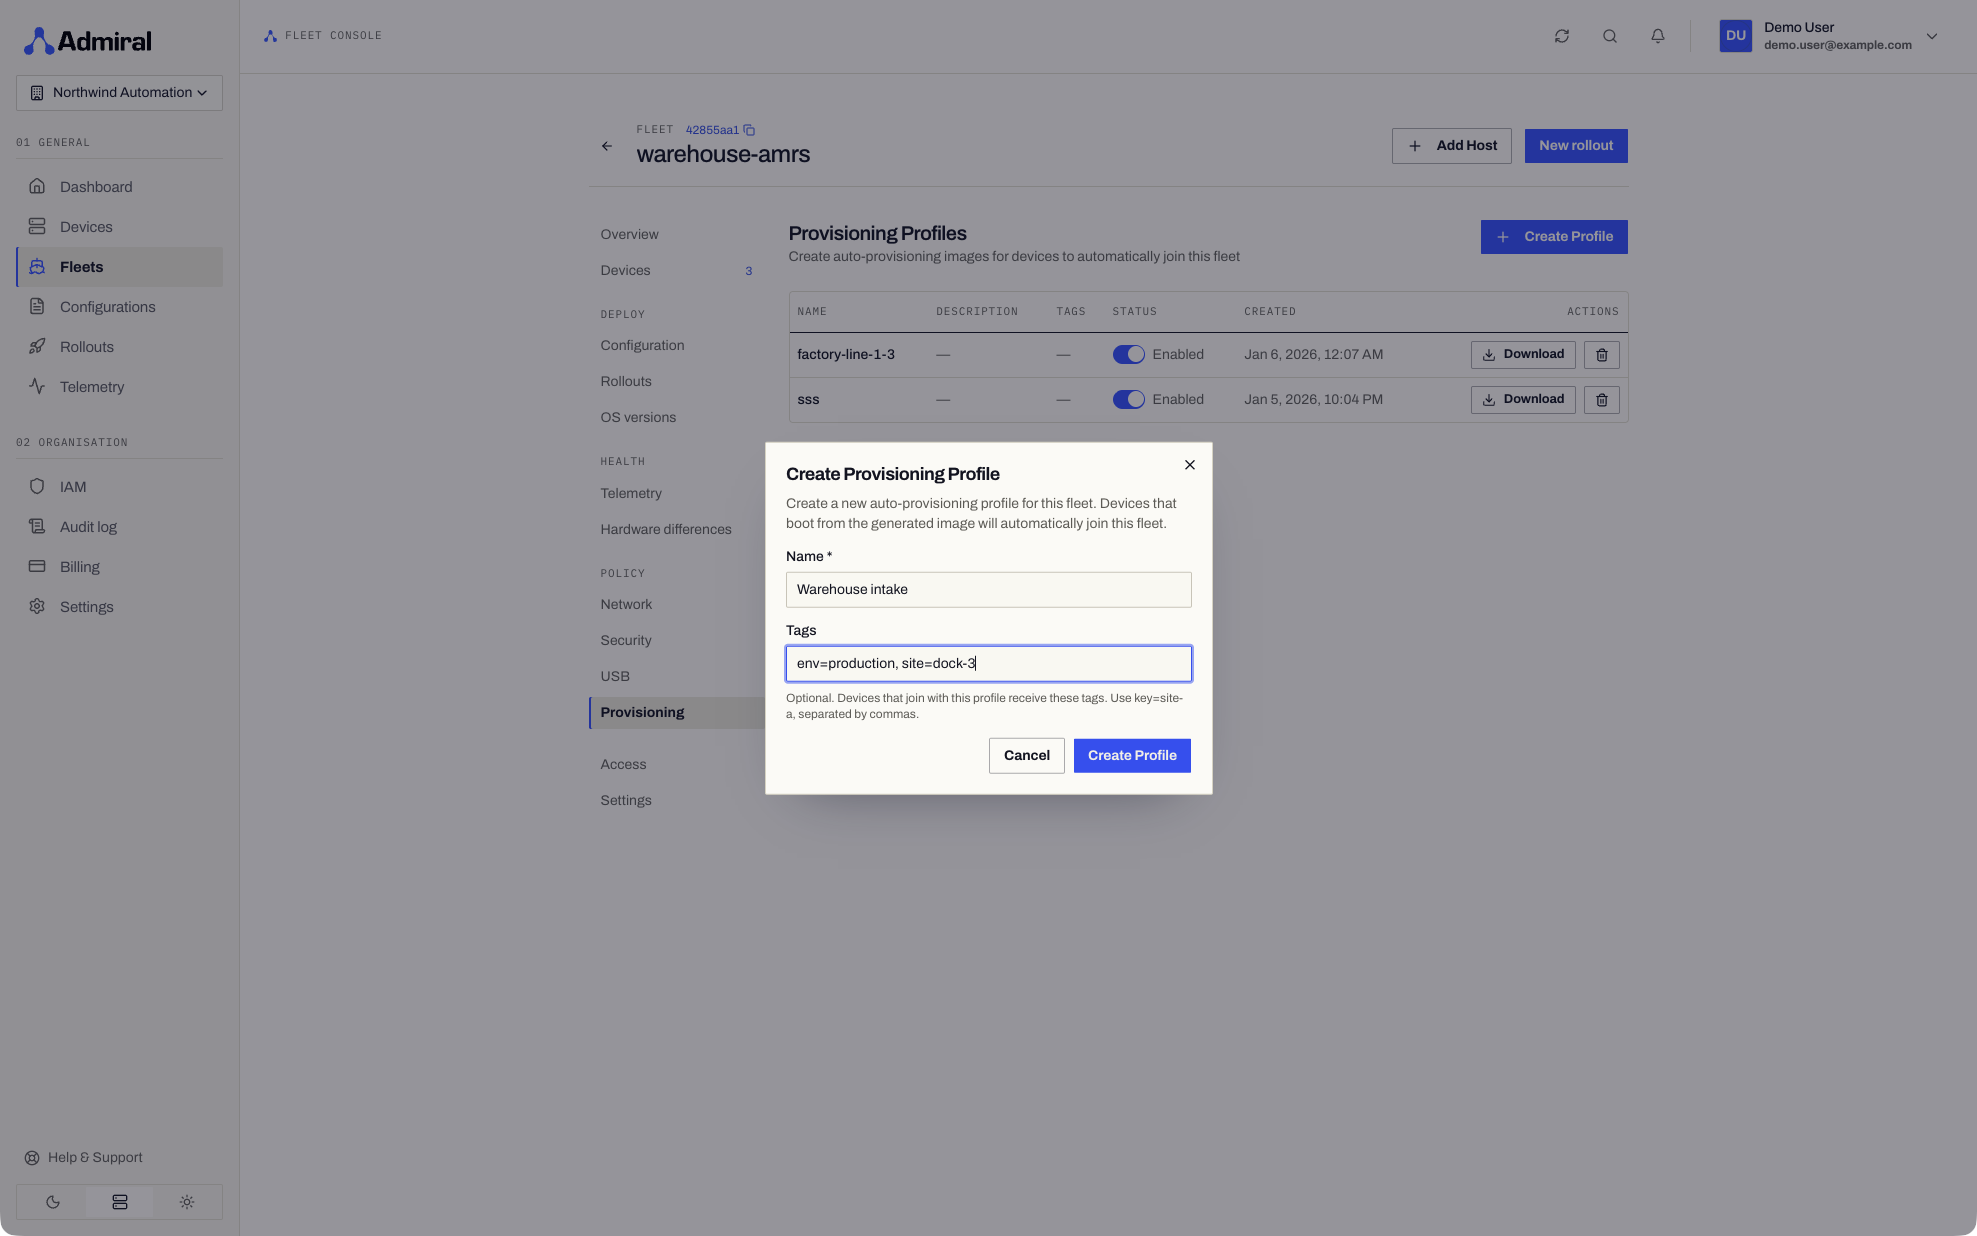The width and height of the screenshot is (1977, 1236).
Task: Click the factory-line-1-3 profile name
Action: (x=846, y=355)
